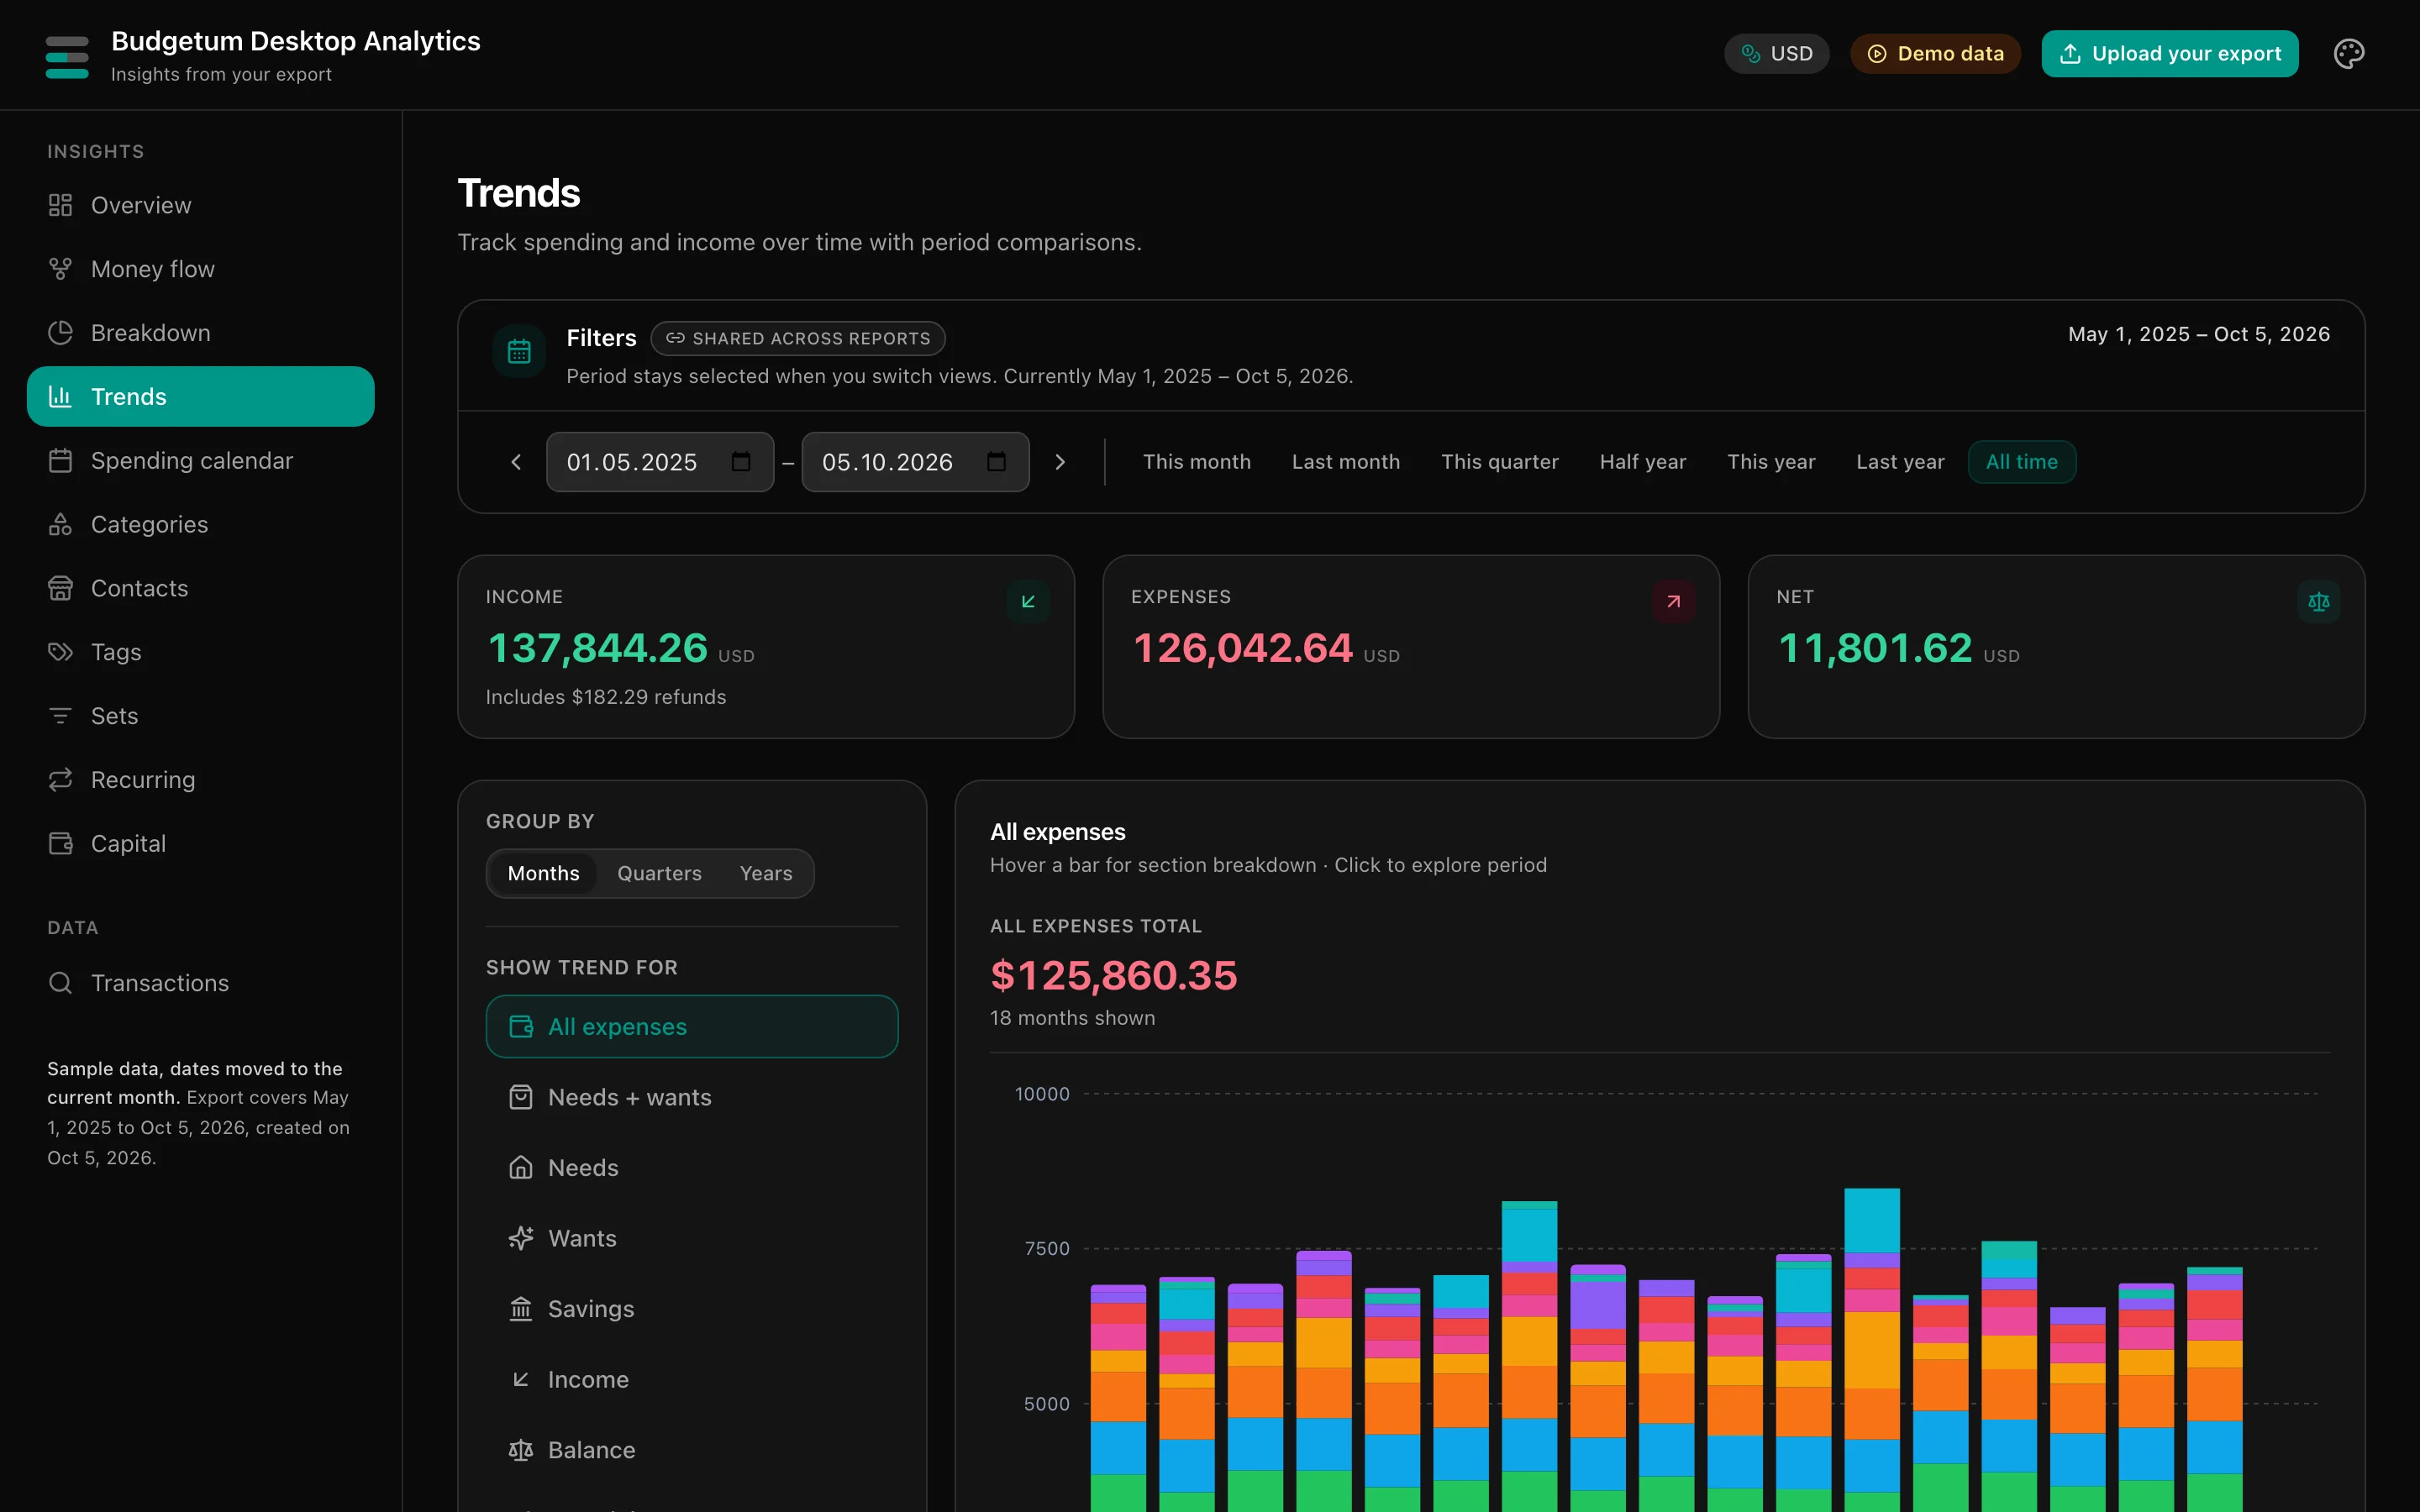Show trend for All expenses
The image size is (2420, 1512).
tap(692, 1026)
